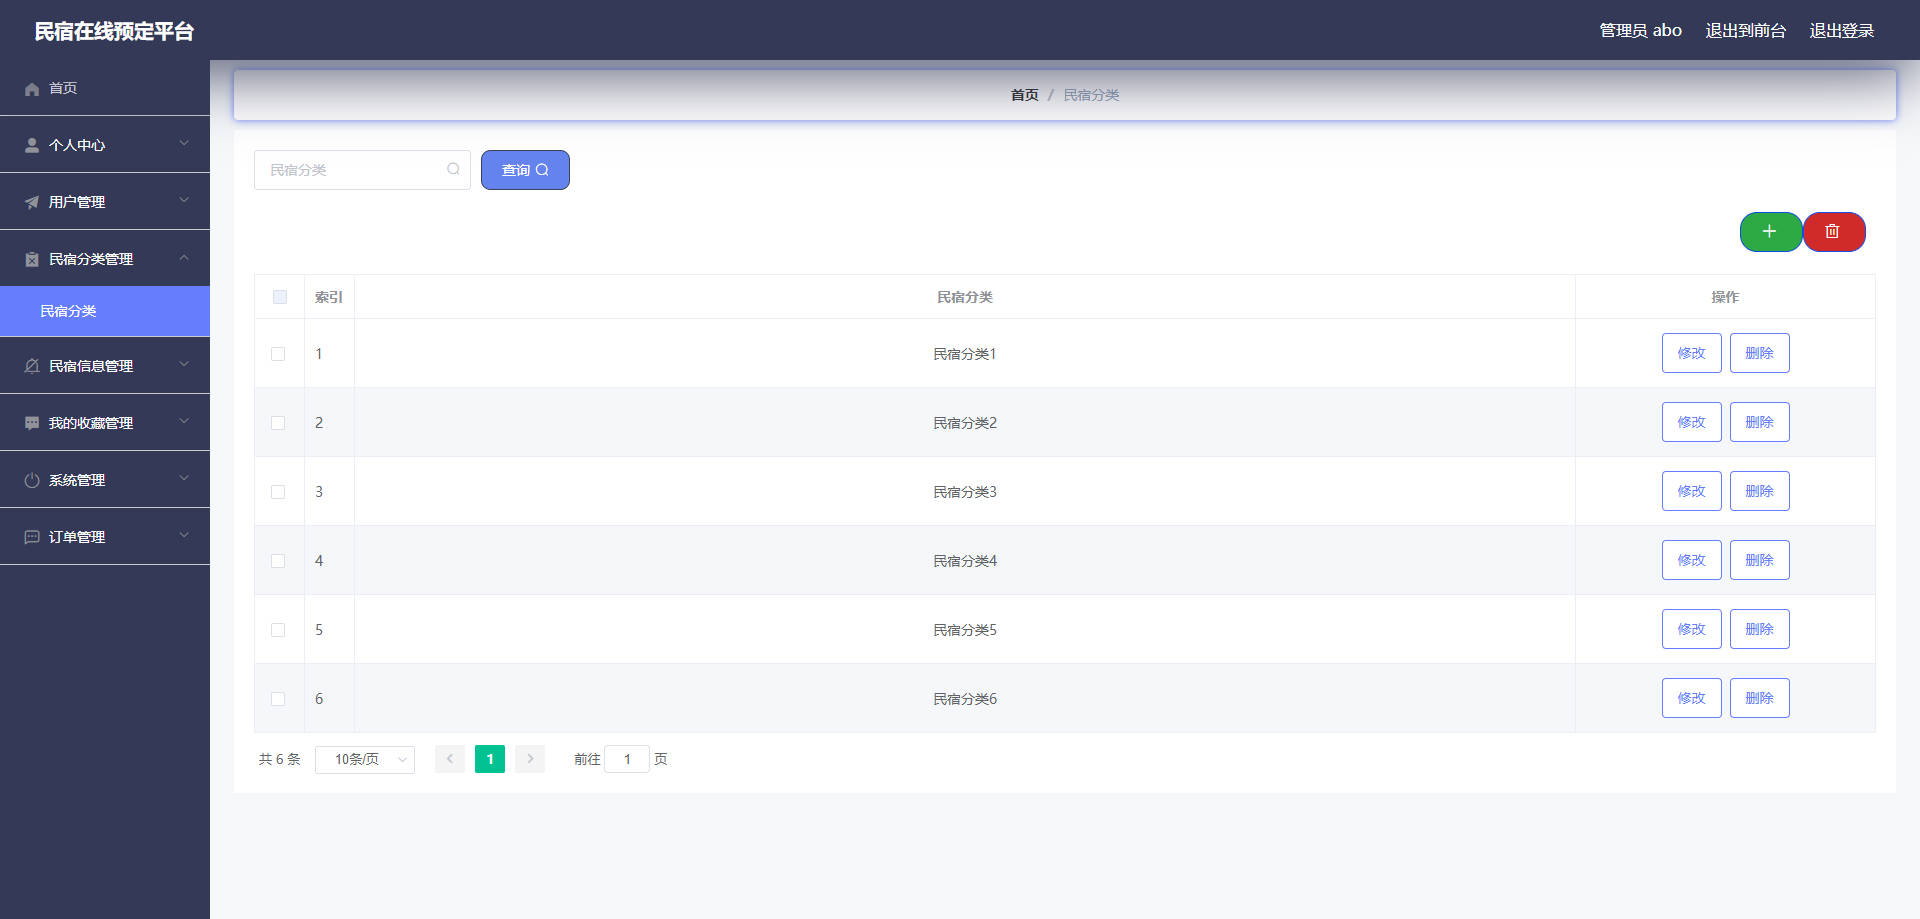The image size is (1920, 919).
Task: Expand the 民宿信息管理 menu chevron
Action: (184, 364)
